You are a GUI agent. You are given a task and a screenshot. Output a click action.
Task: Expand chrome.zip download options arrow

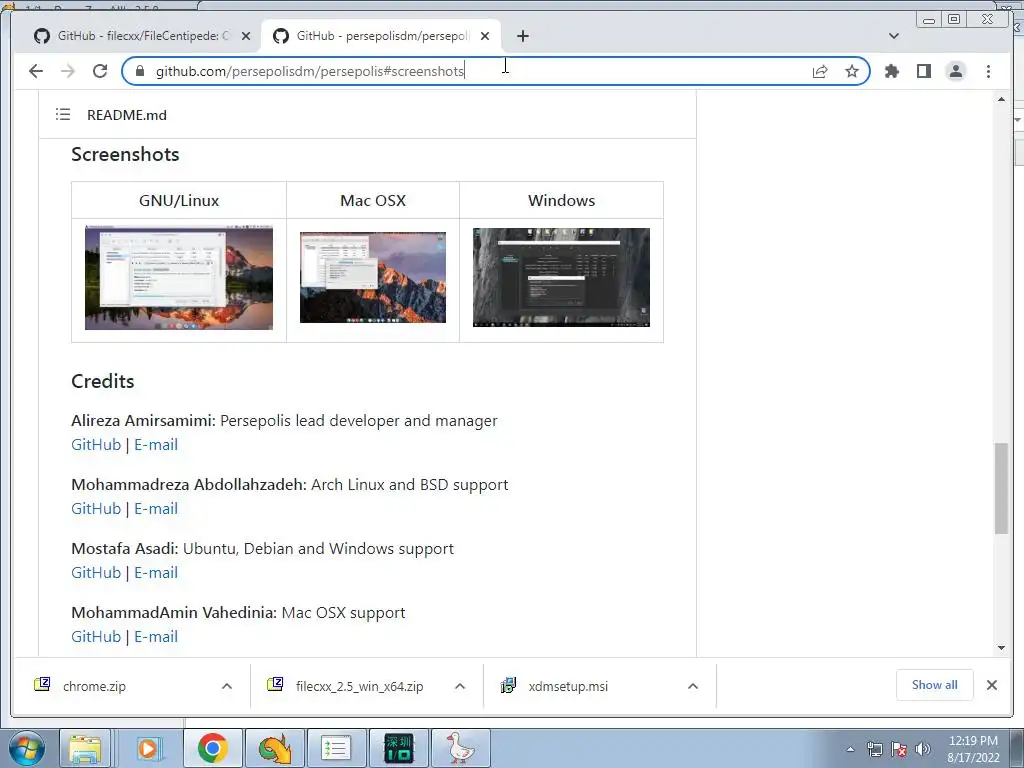(227, 686)
